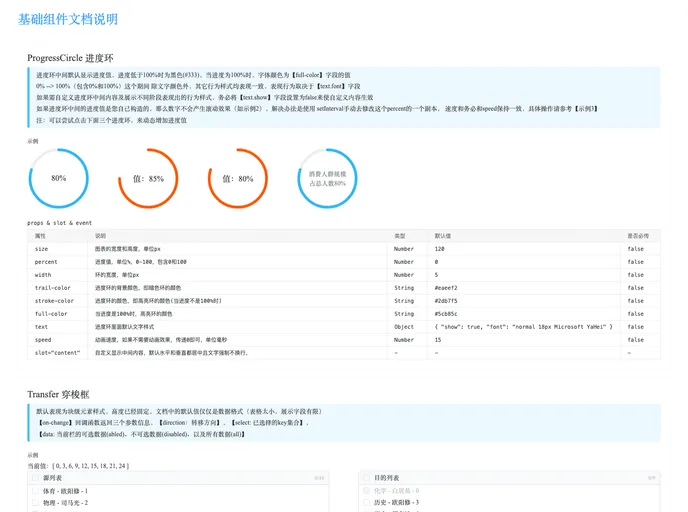This screenshot has height=512, width=688.
Task: Click the 基础组件文档说明 page title
Action: pos(67,19)
